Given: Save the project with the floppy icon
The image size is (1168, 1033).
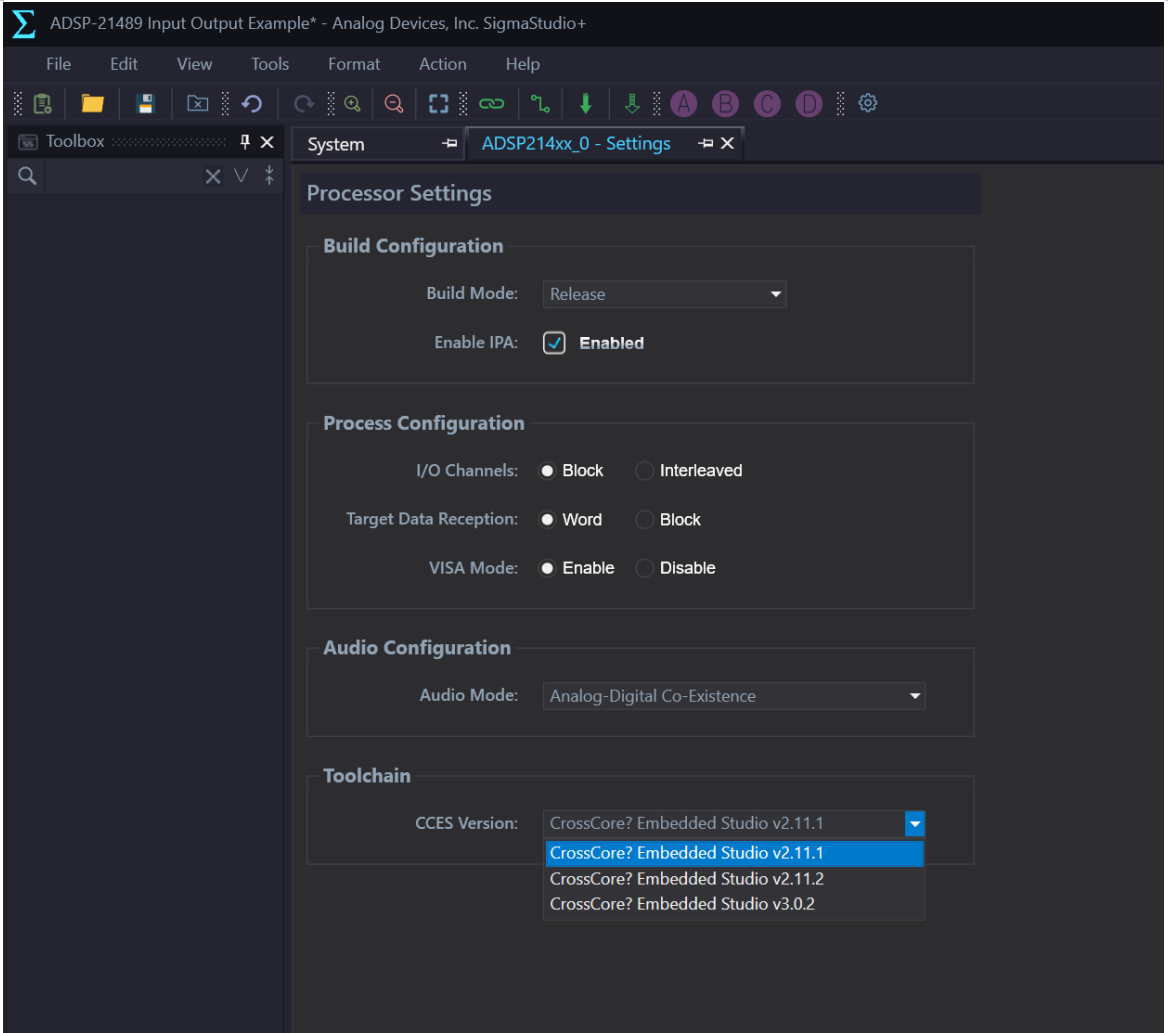Looking at the screenshot, I should [145, 104].
